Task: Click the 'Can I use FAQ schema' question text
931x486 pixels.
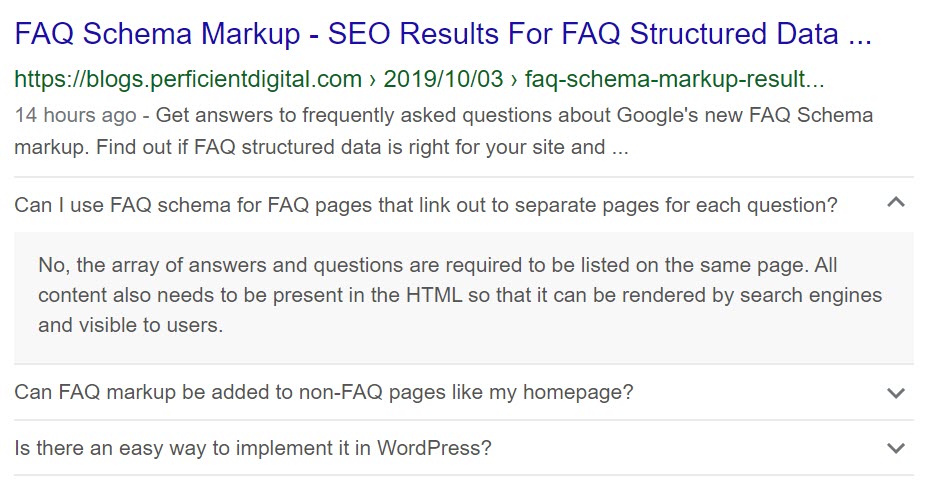Action: [426, 205]
